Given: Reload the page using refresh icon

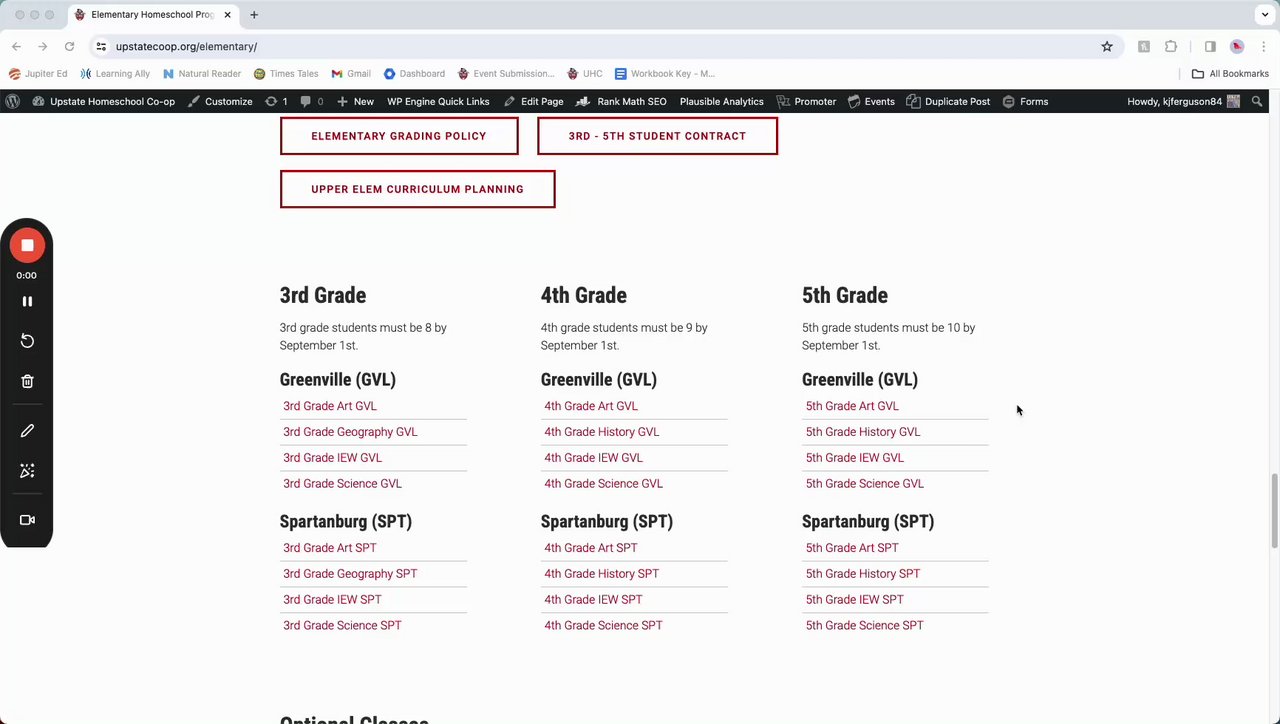Looking at the screenshot, I should [x=69, y=46].
